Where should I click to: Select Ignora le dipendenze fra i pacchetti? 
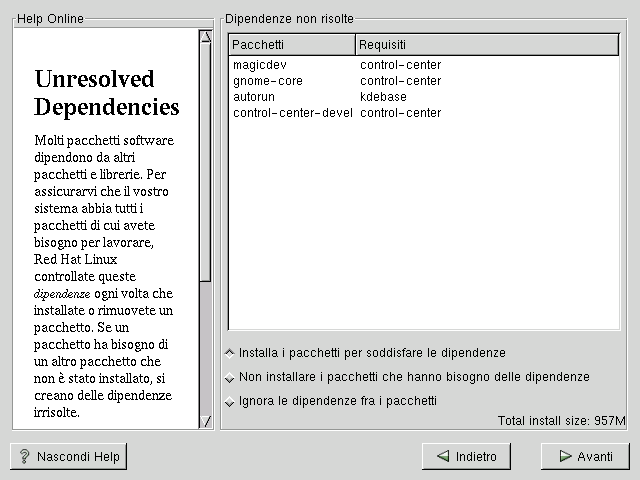[230, 401]
